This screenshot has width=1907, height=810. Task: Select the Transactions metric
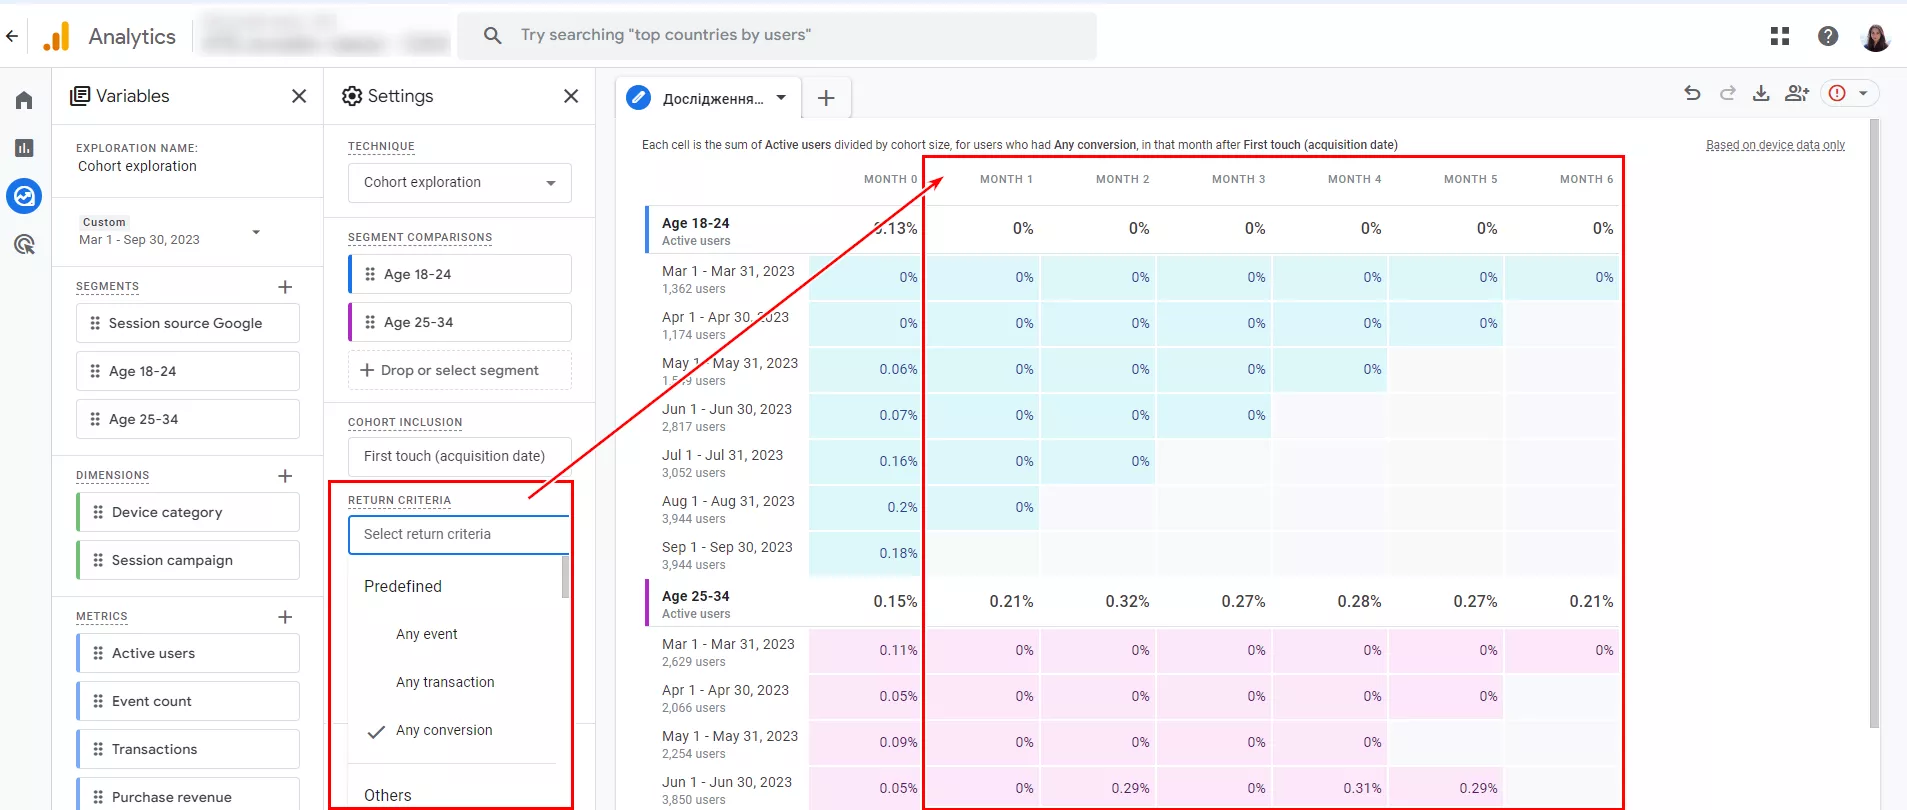tap(188, 750)
